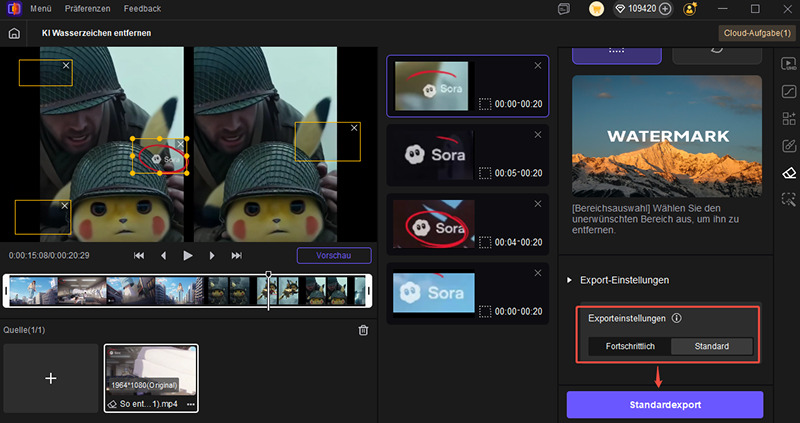The width and height of the screenshot is (800, 423).
Task: Skip to the beginning of the video
Action: pos(139,256)
